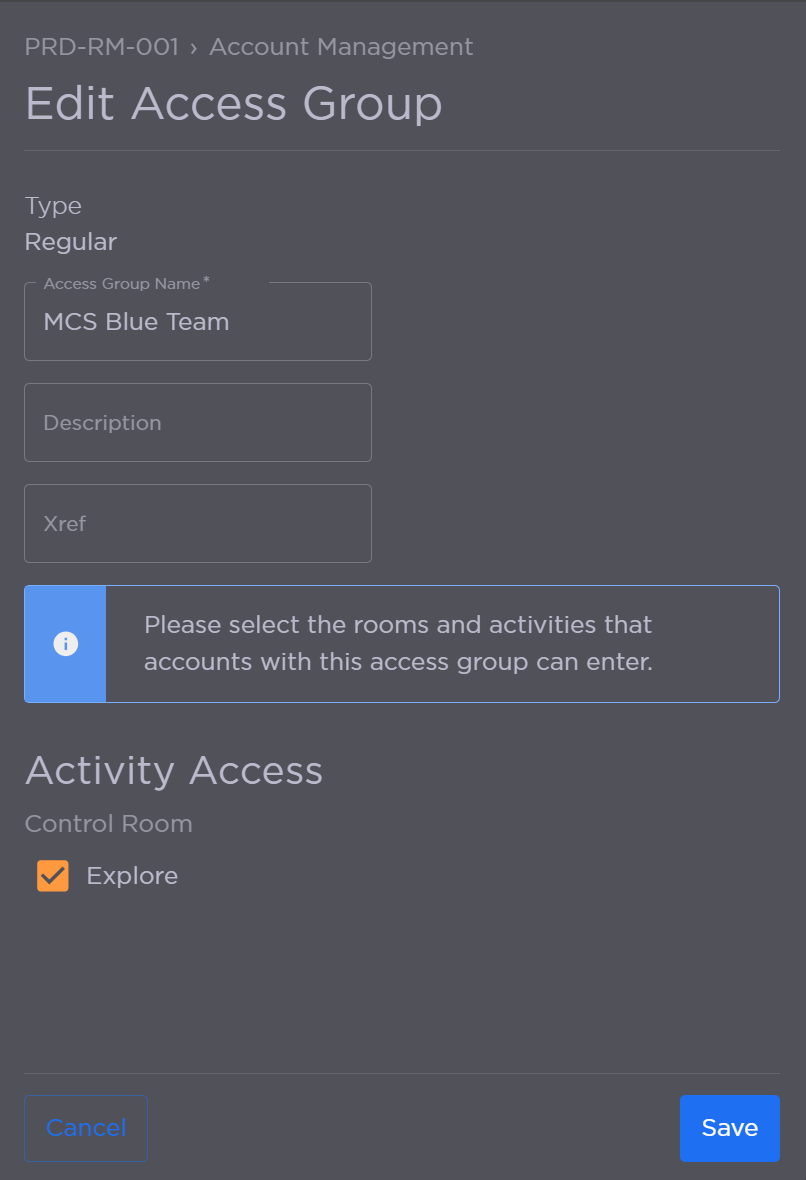Click the info icon in the notice banner
This screenshot has width=806, height=1180.
(64, 644)
